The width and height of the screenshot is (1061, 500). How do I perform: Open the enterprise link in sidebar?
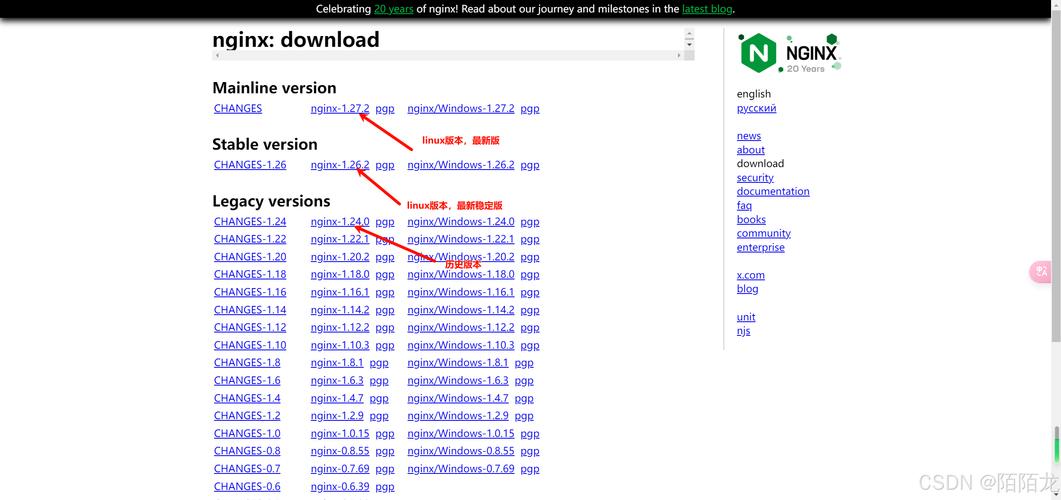pos(761,247)
